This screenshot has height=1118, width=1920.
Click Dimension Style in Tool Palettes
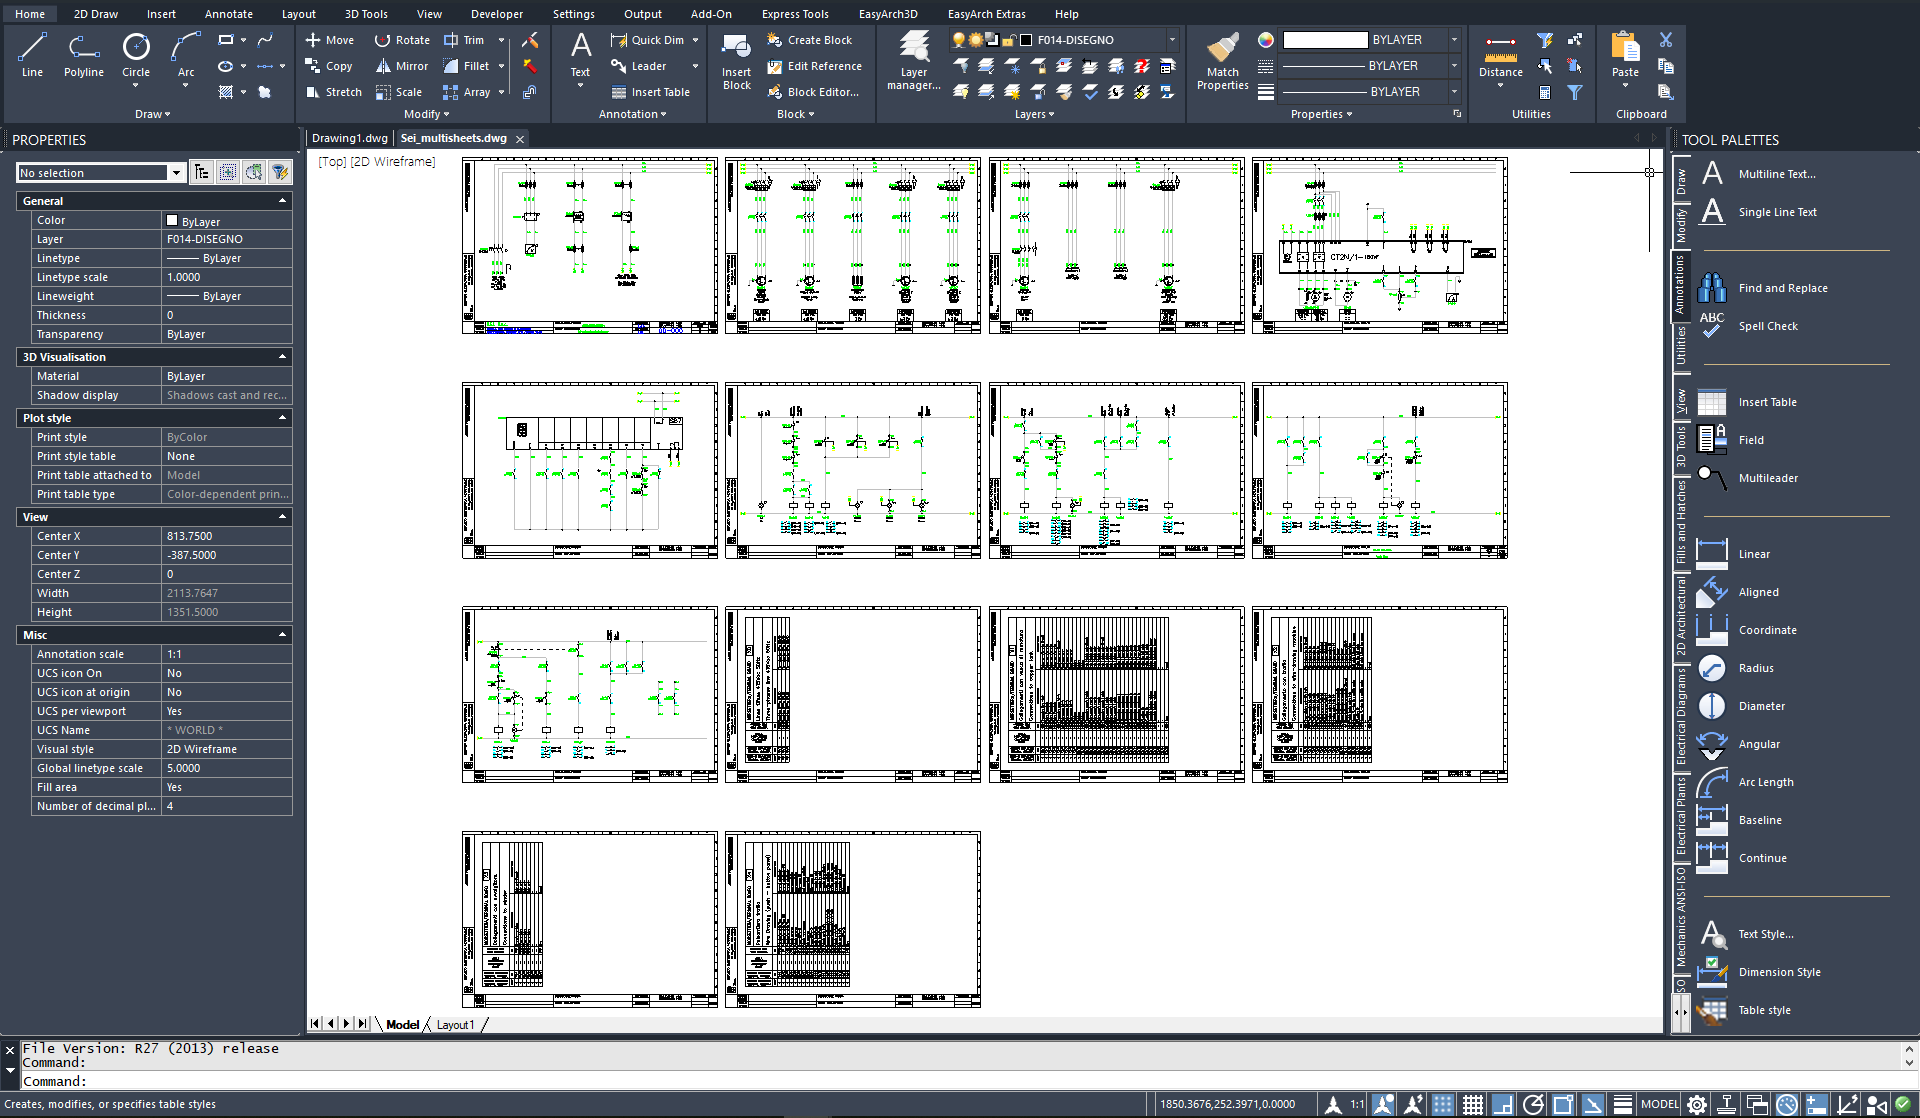tap(1759, 972)
